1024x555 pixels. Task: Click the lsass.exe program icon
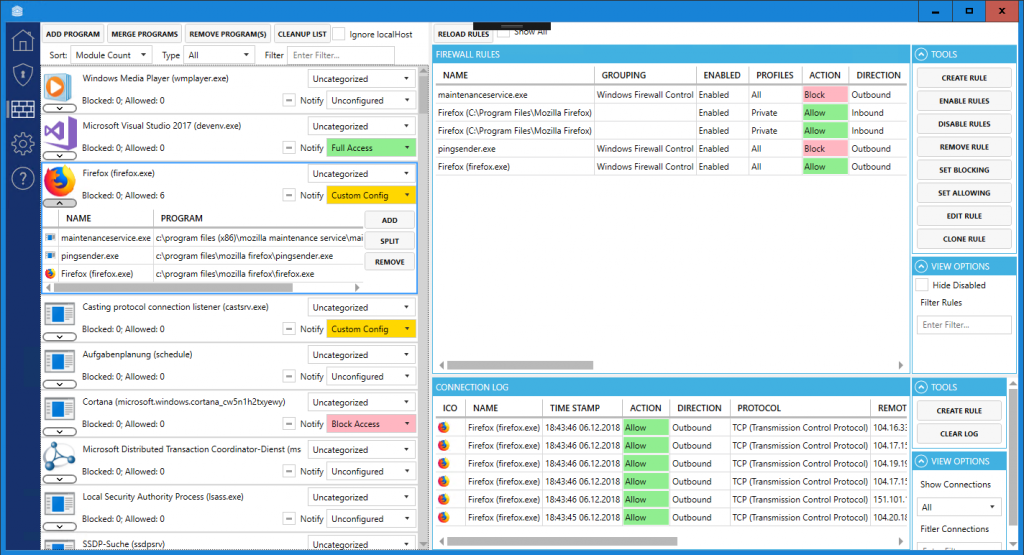click(59, 505)
